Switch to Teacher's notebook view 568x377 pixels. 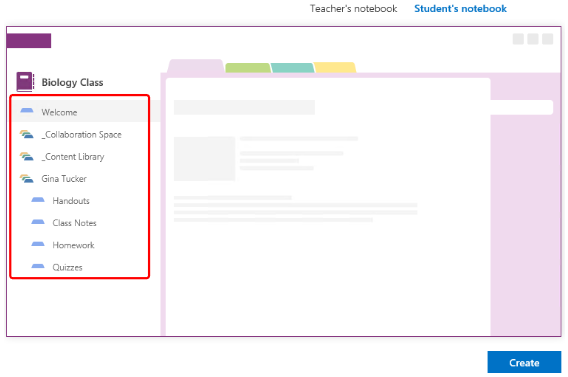[x=353, y=8]
